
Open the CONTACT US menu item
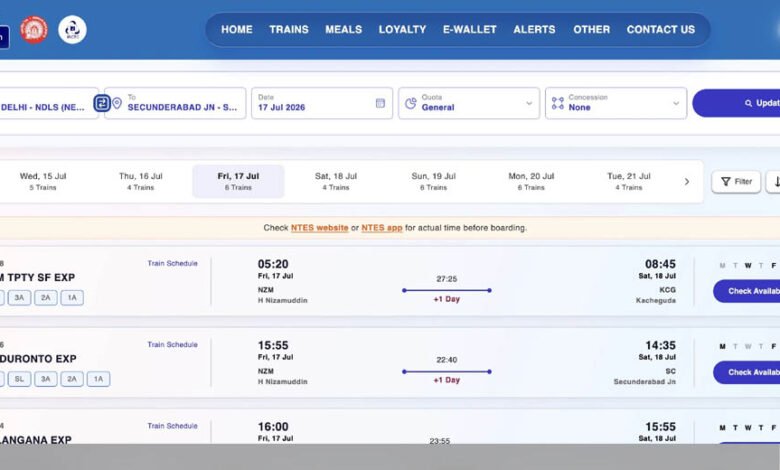point(661,29)
